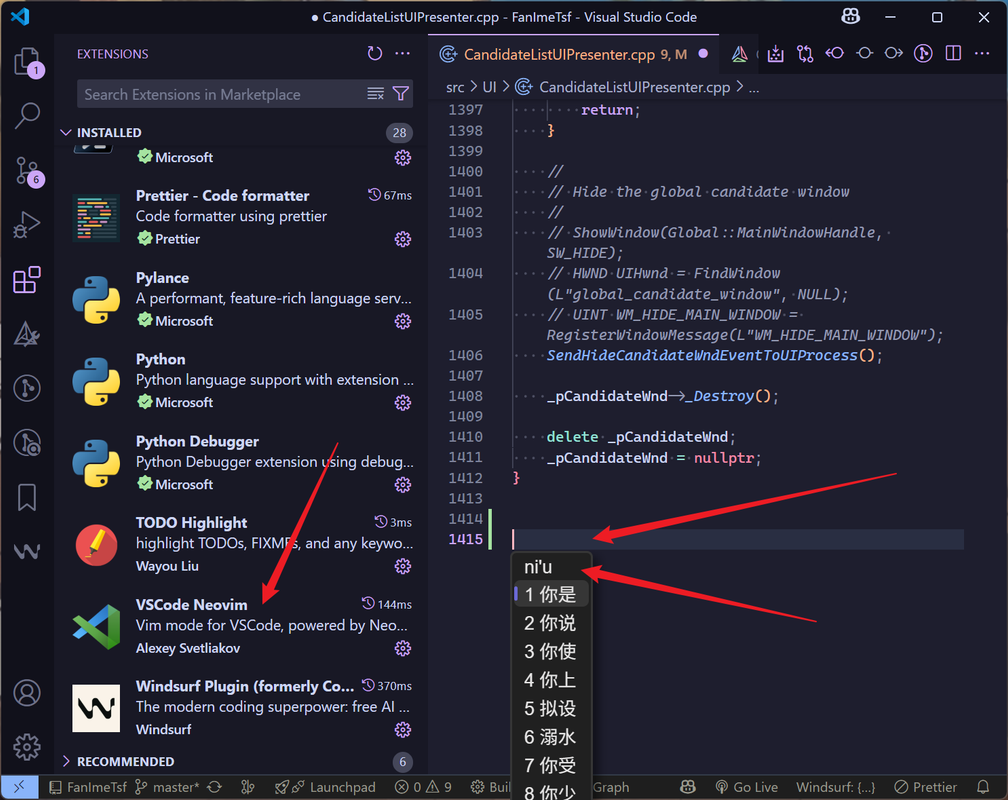The image size is (1008, 800).
Task: Open the Accounts menu
Action: click(27, 693)
